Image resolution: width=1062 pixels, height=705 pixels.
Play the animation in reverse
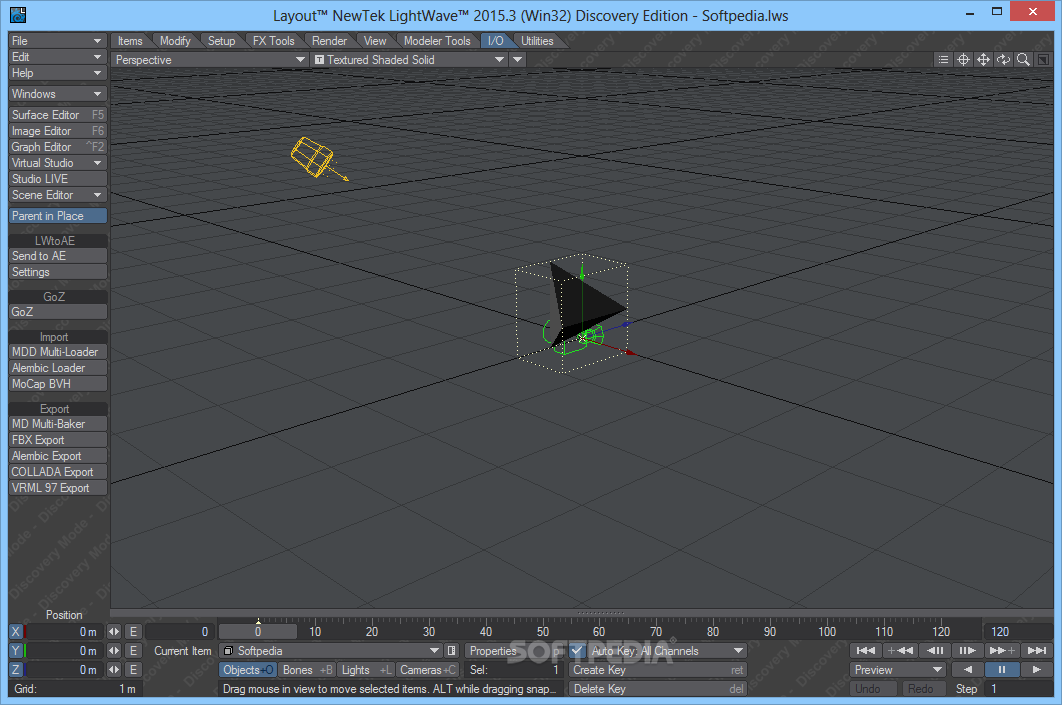(x=968, y=669)
